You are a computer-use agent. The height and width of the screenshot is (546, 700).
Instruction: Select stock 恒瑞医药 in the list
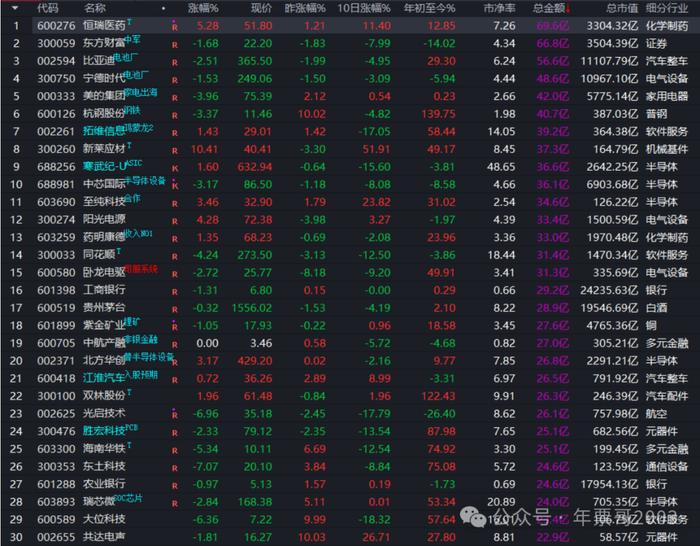click(104, 25)
